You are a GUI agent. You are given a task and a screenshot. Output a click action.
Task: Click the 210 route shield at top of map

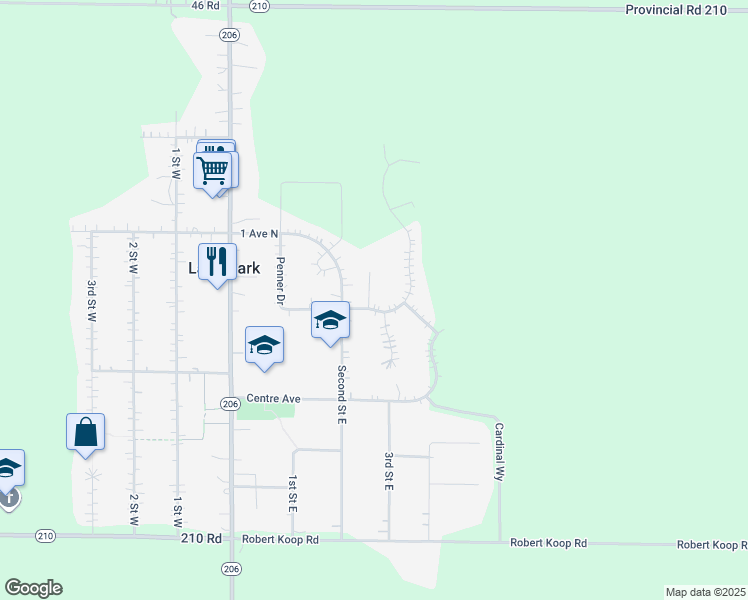tap(260, 6)
